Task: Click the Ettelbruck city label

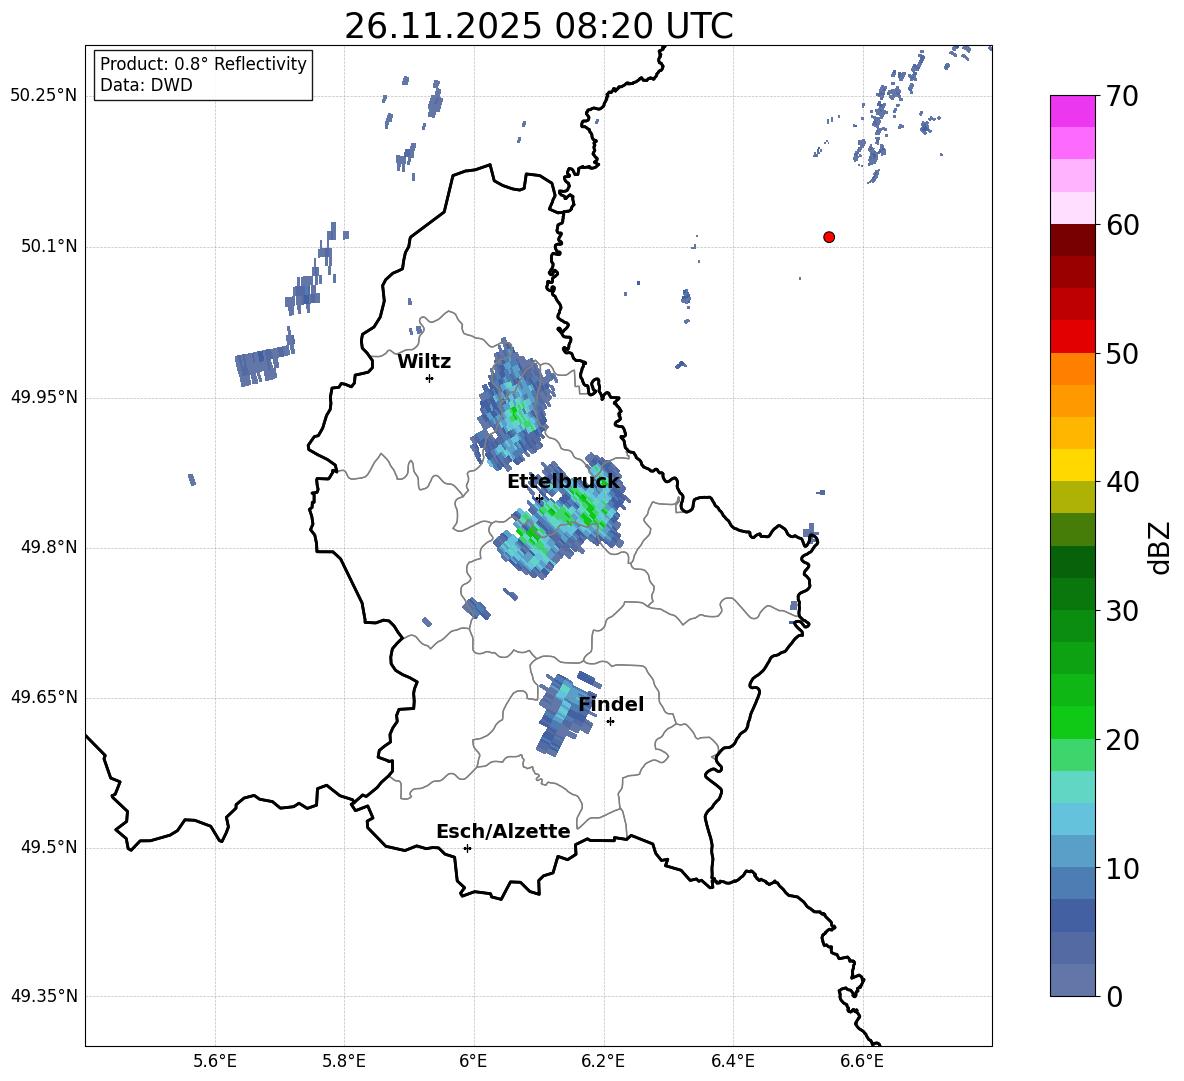Action: tap(563, 482)
